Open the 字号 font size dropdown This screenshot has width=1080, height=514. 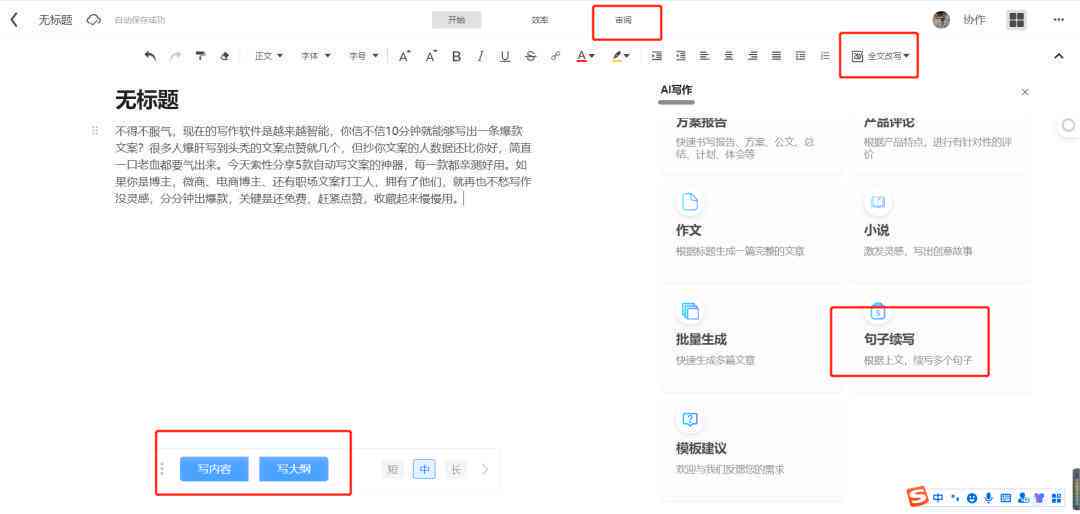[x=364, y=56]
